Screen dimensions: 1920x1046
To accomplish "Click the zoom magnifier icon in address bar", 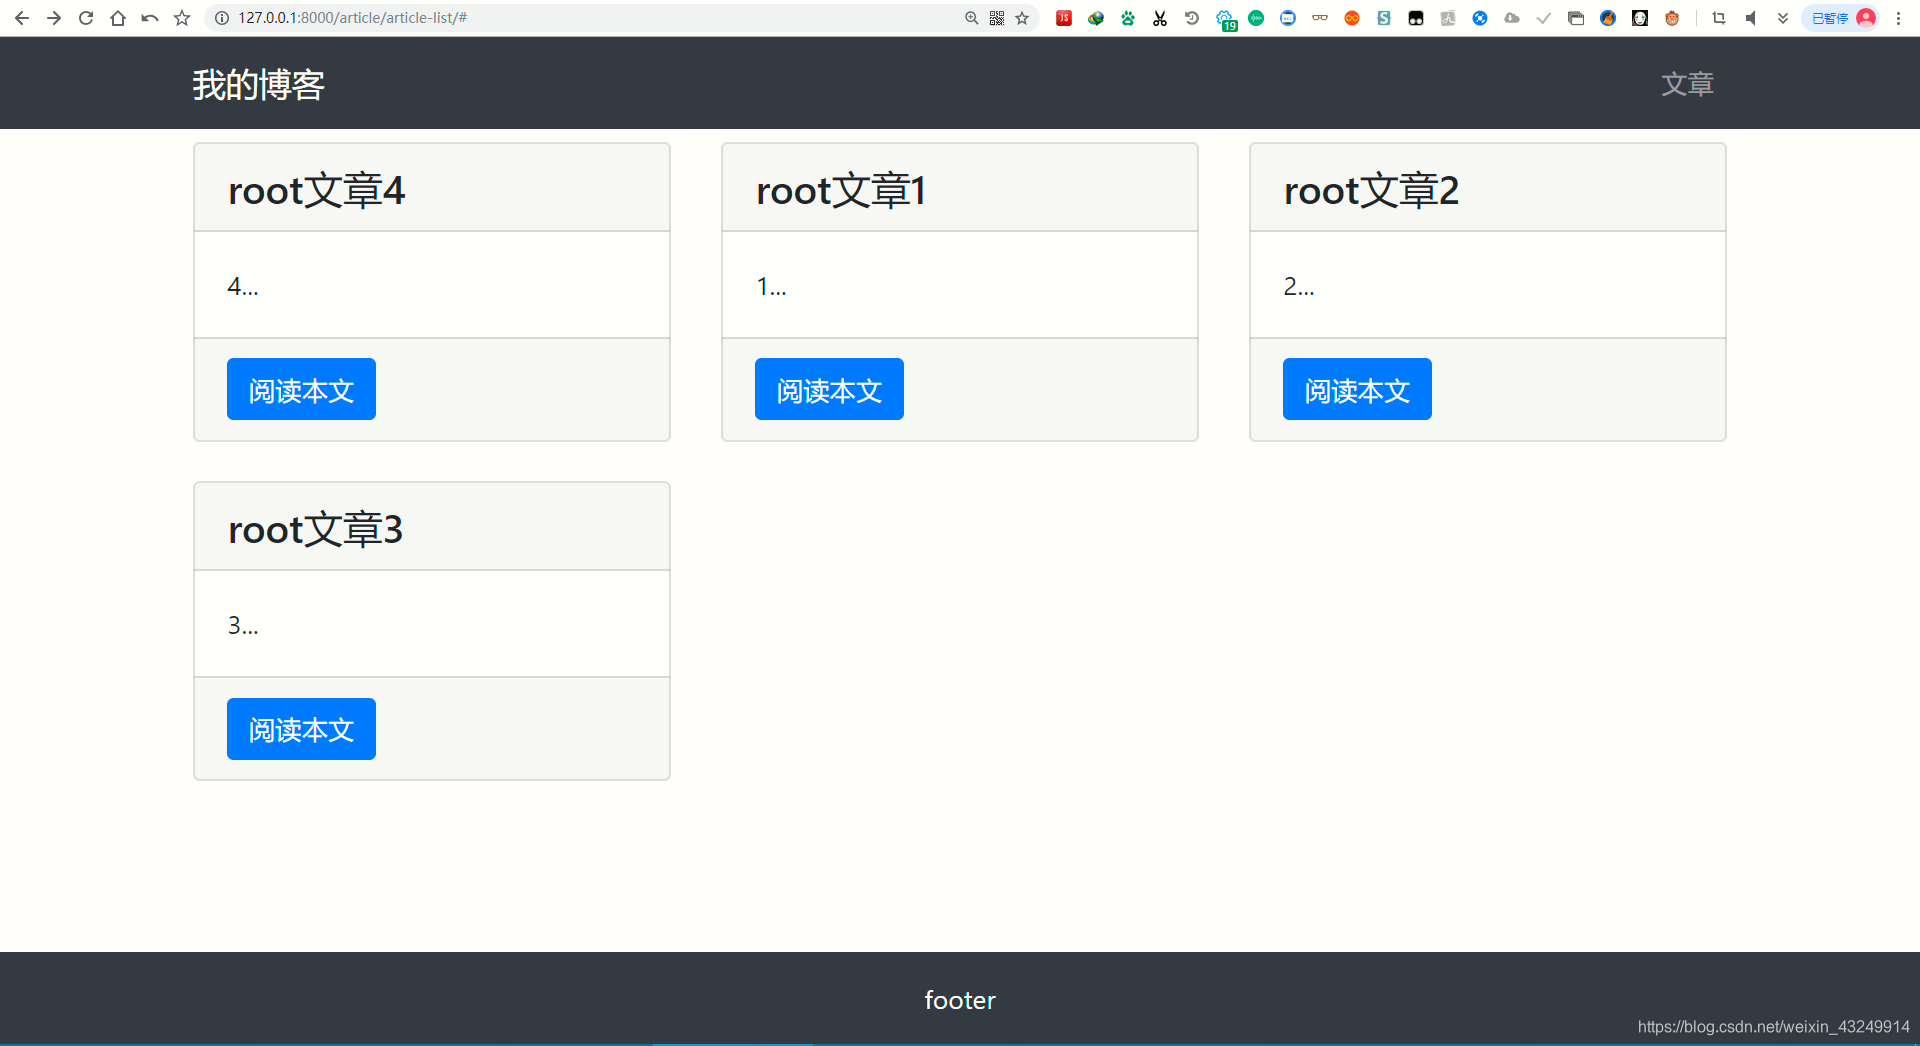I will pos(971,18).
